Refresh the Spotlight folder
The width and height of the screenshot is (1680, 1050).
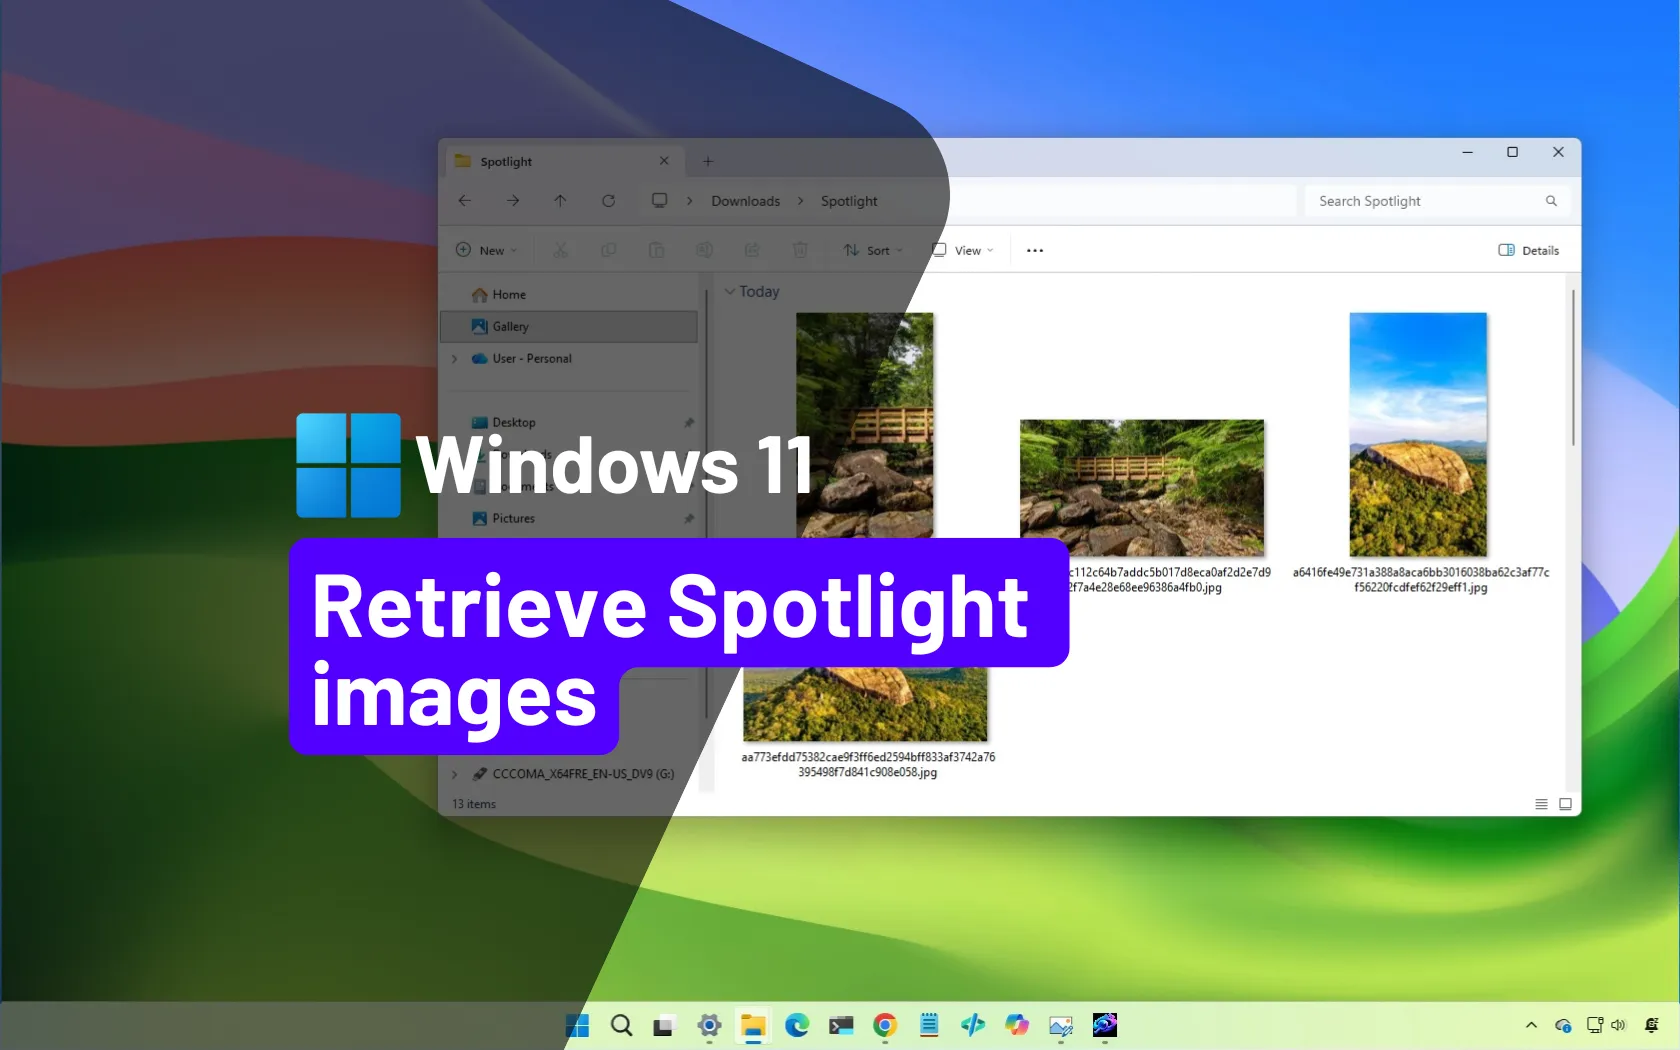tap(608, 201)
